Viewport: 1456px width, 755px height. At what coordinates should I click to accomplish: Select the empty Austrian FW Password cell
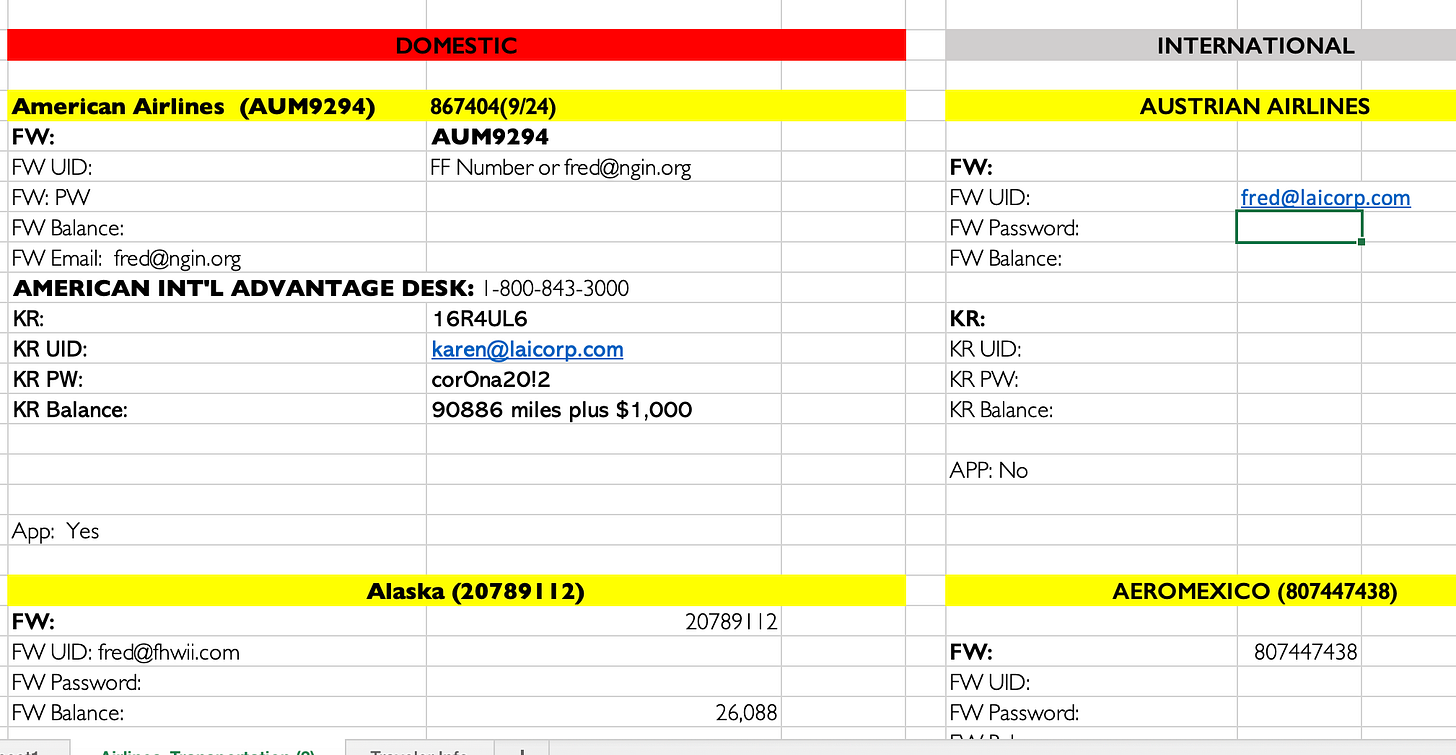(x=1299, y=227)
